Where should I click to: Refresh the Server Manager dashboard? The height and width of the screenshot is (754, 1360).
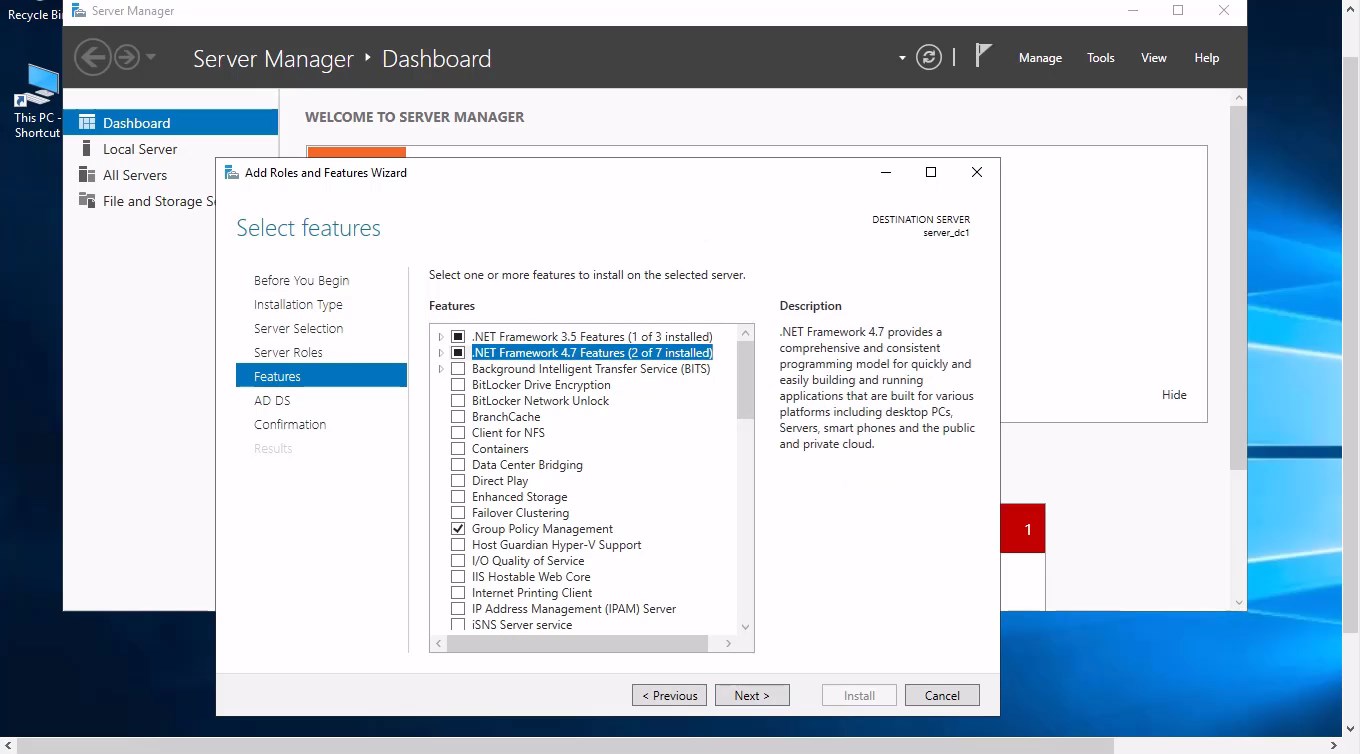(x=929, y=57)
